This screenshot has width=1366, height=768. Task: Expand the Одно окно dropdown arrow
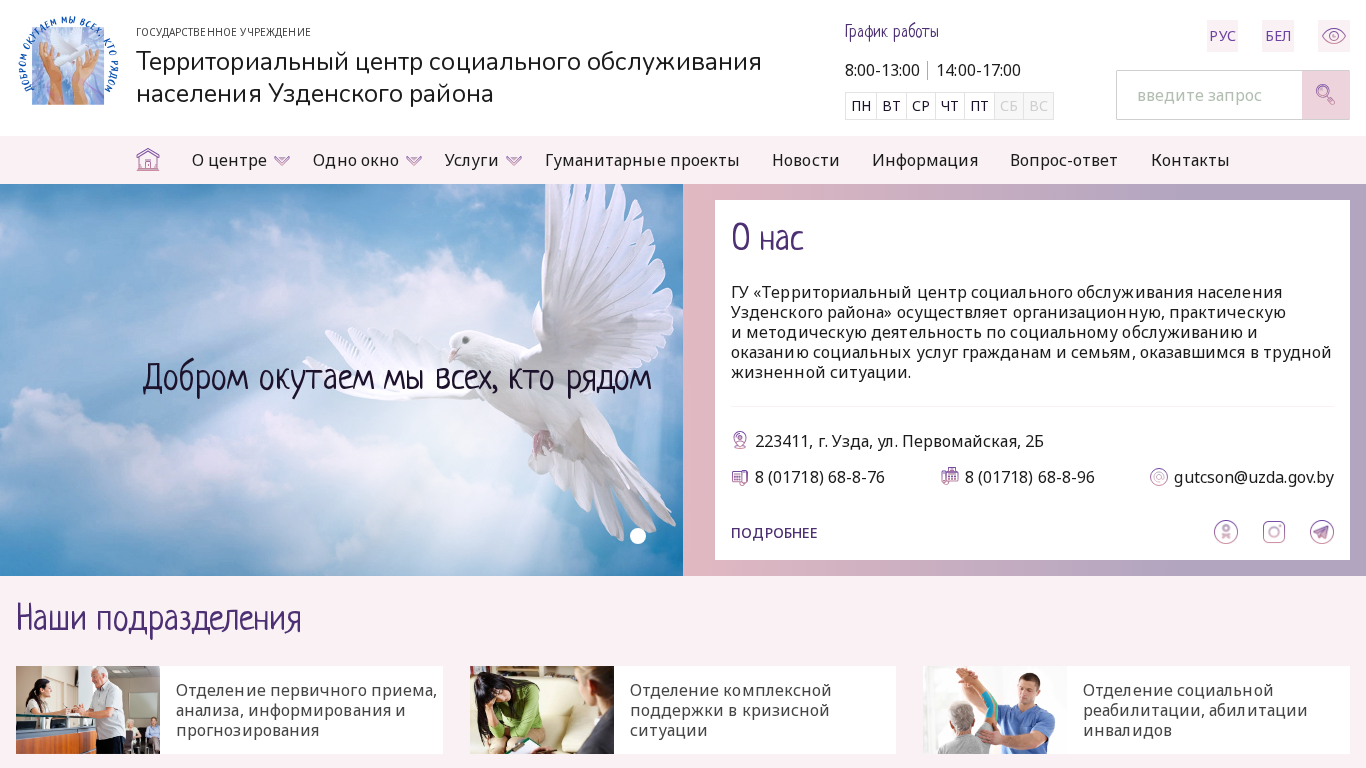(x=414, y=161)
